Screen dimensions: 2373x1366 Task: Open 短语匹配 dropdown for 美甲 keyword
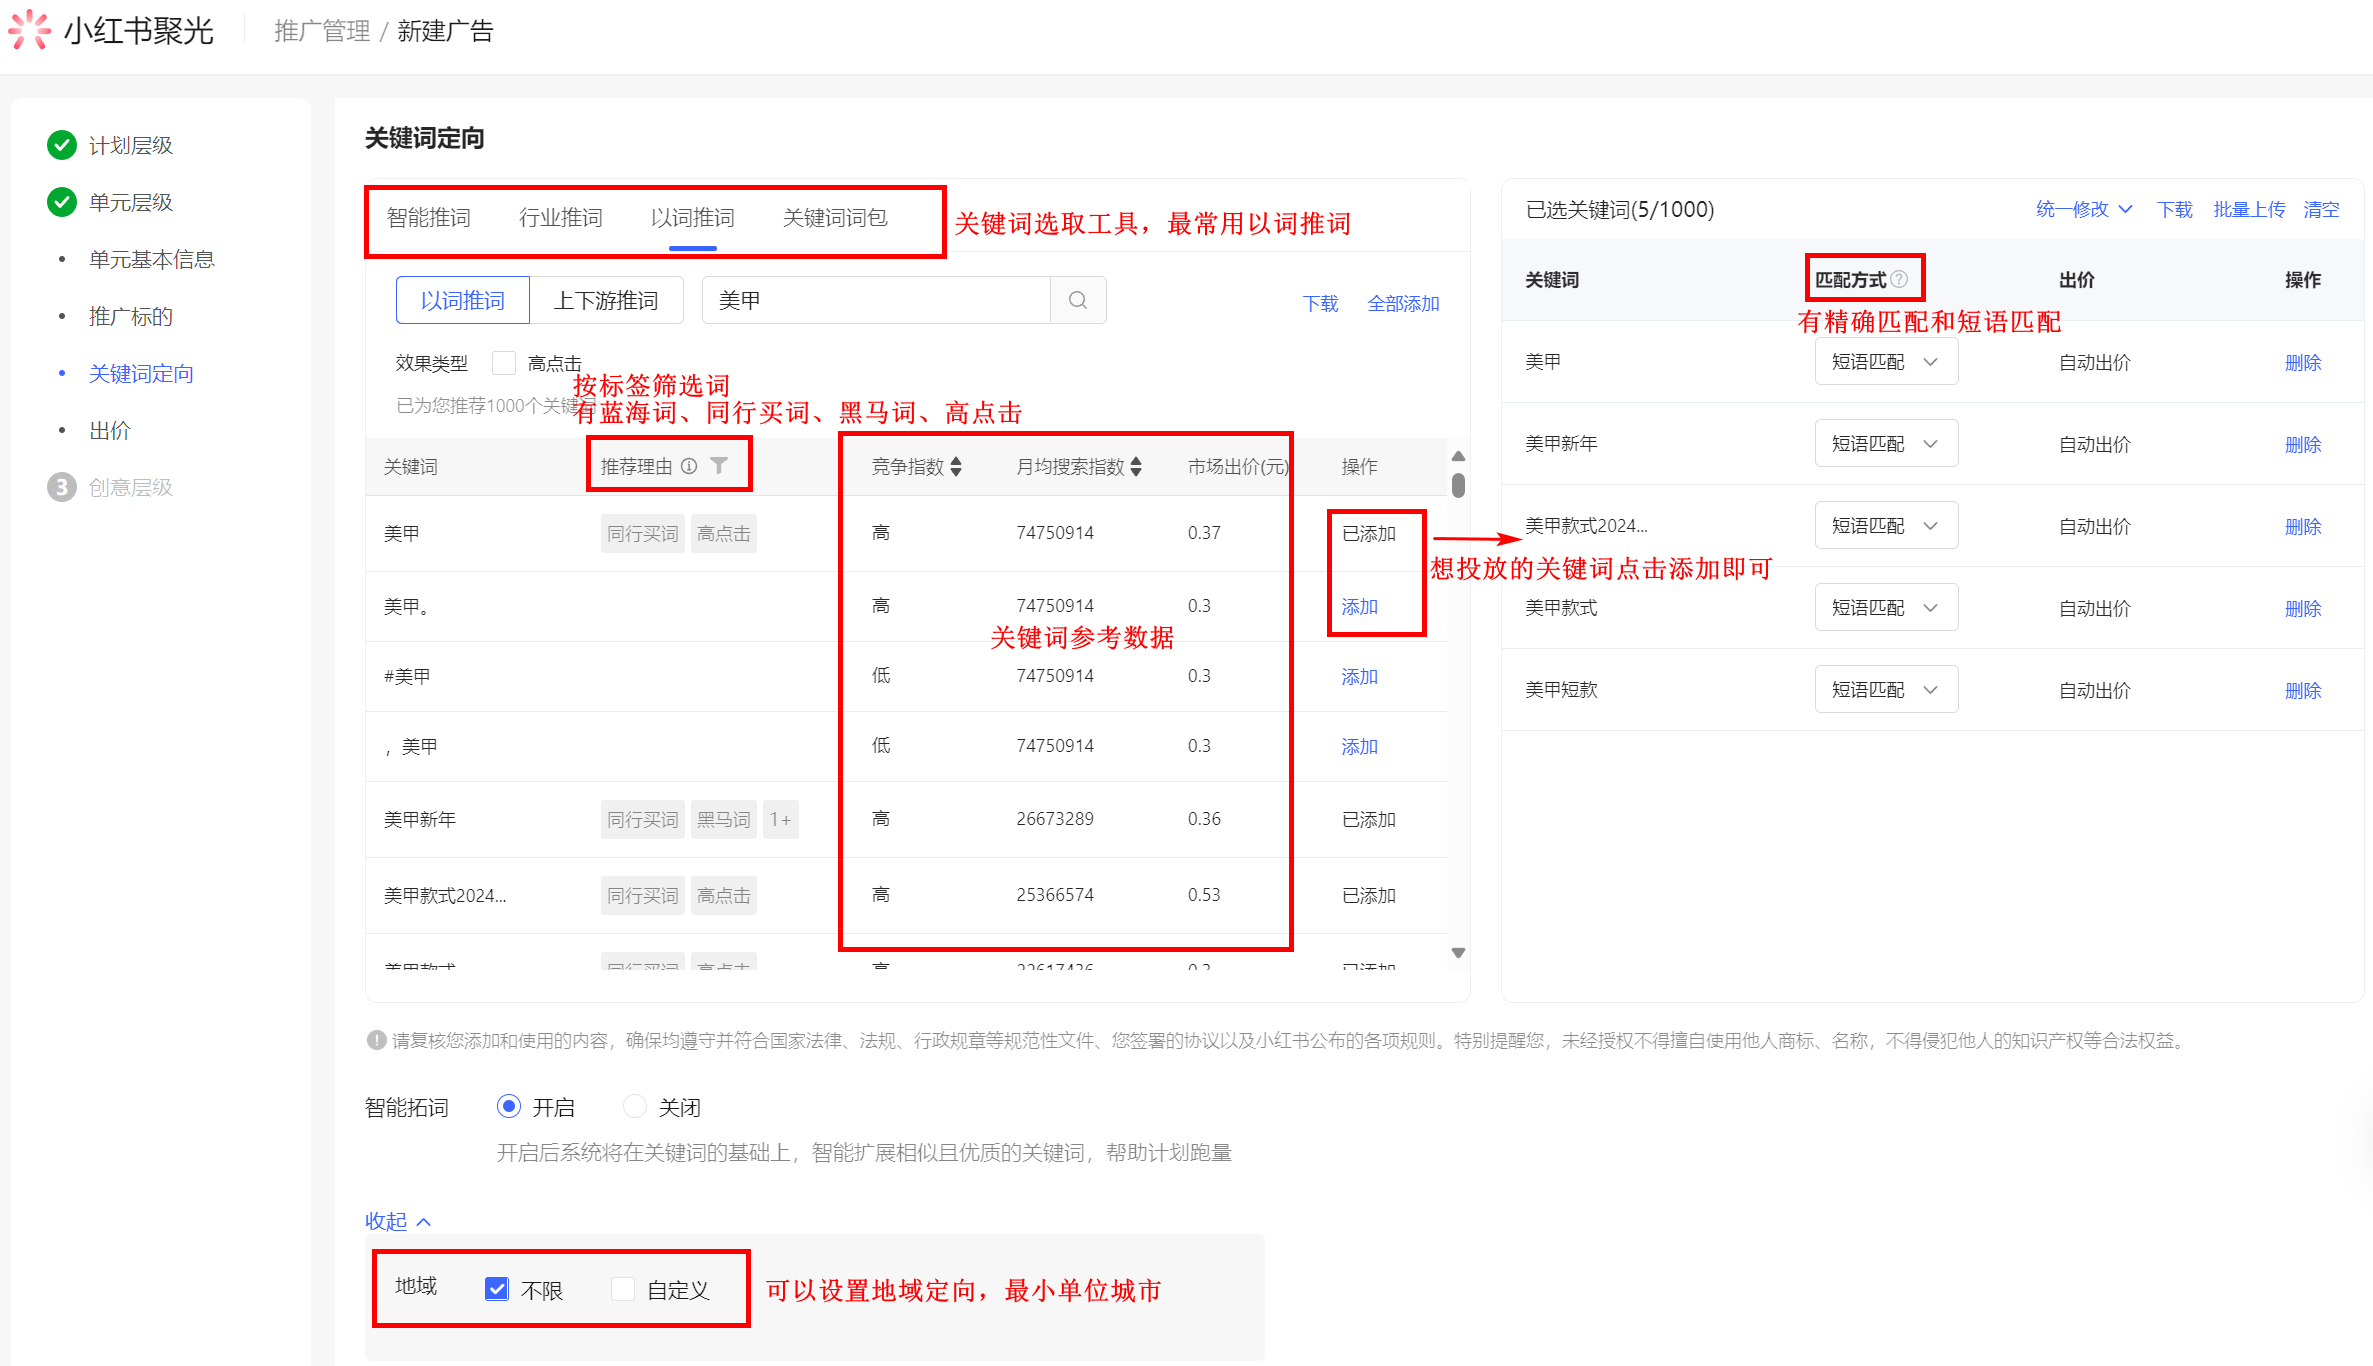click(1886, 362)
